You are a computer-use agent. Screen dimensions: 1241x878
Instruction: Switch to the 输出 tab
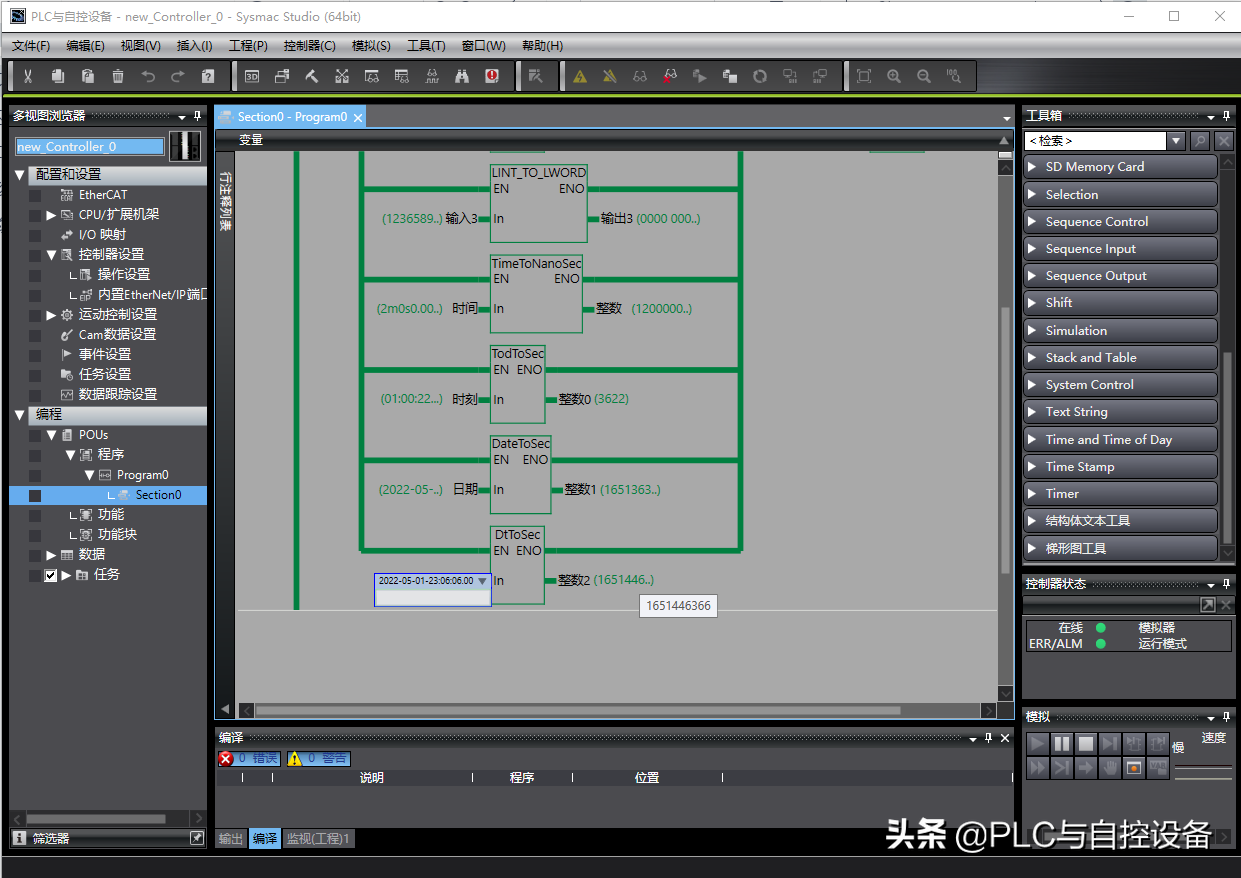[x=231, y=839]
